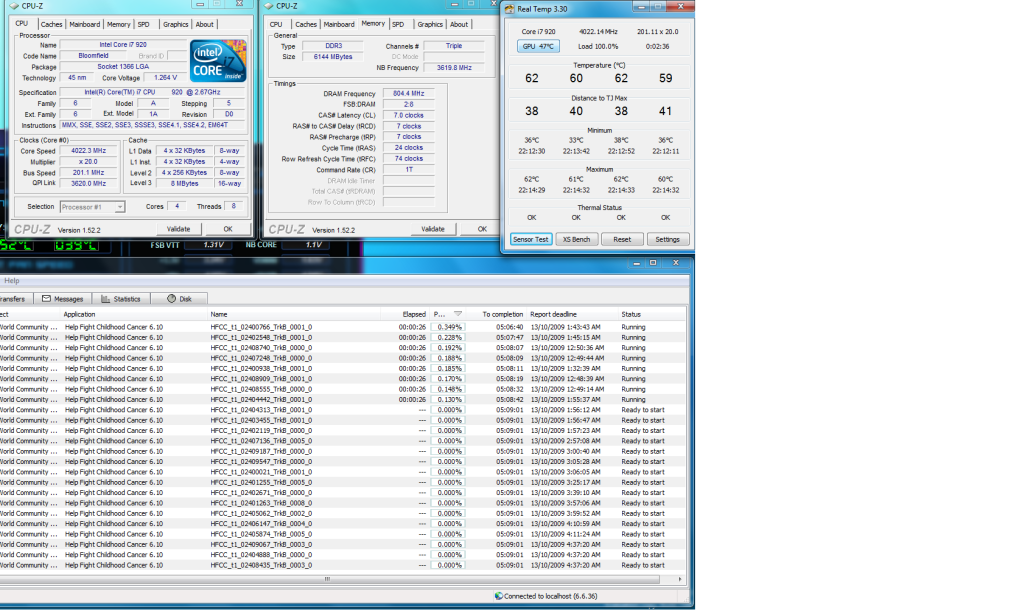This screenshot has width=1022, height=615.
Task: Maximize the BOINC Manager window
Action: click(653, 263)
